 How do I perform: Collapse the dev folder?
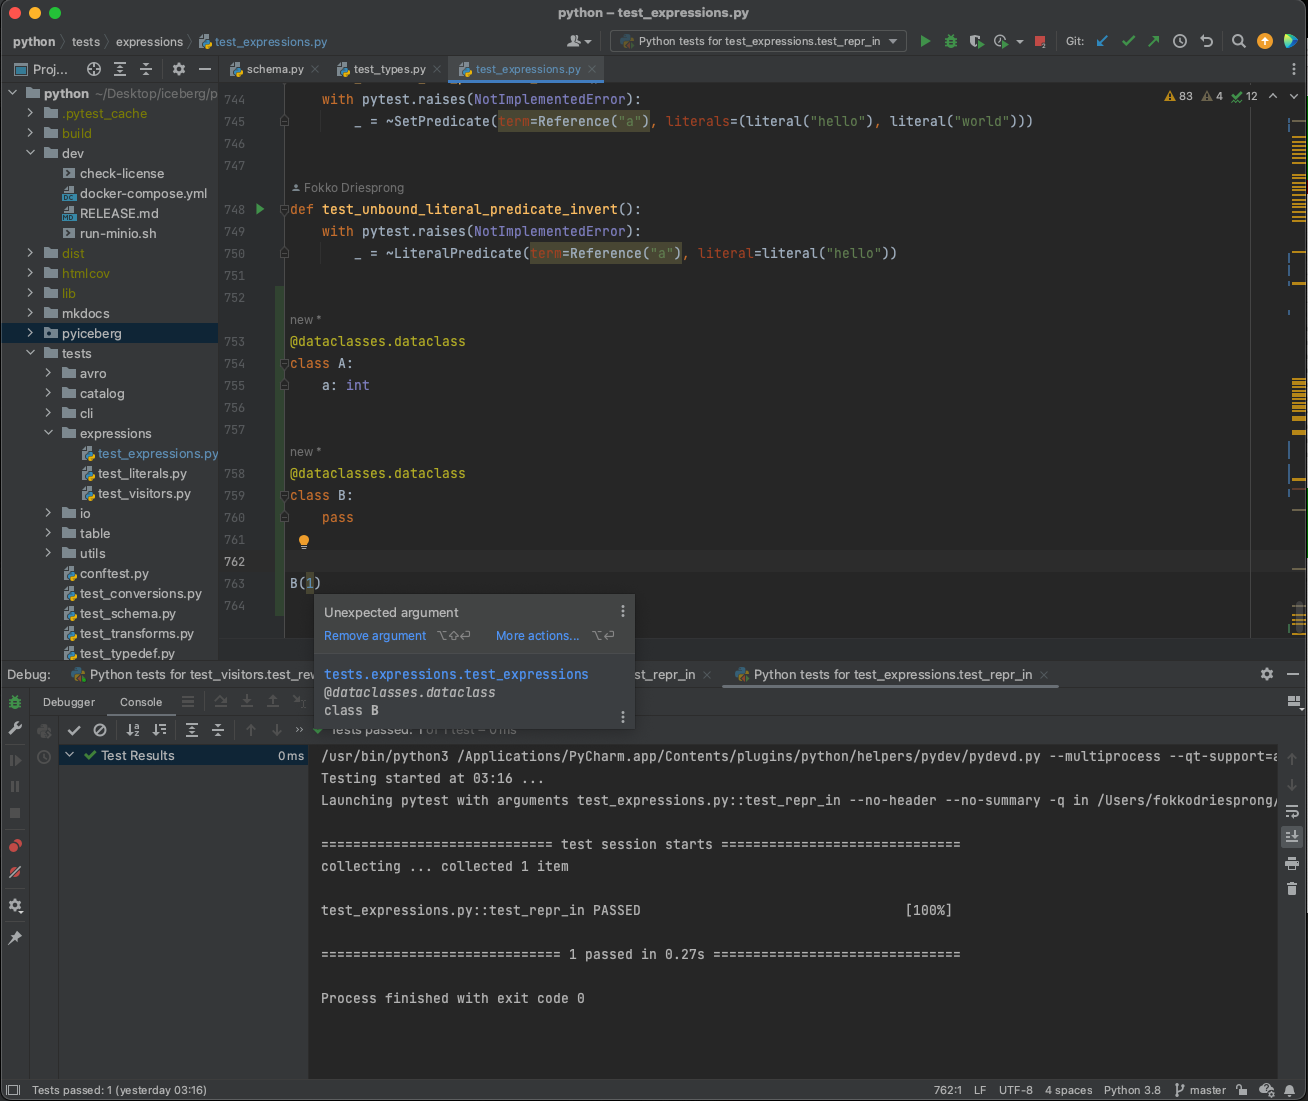pyautogui.click(x=30, y=153)
